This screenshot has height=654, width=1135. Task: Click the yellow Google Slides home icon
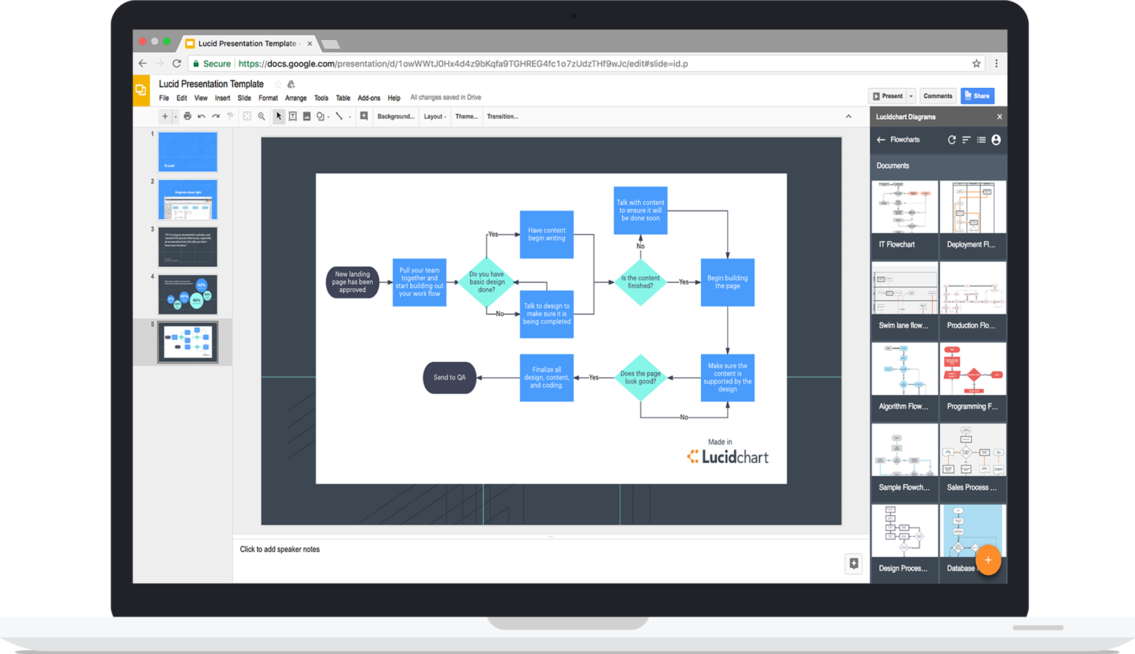tap(141, 90)
